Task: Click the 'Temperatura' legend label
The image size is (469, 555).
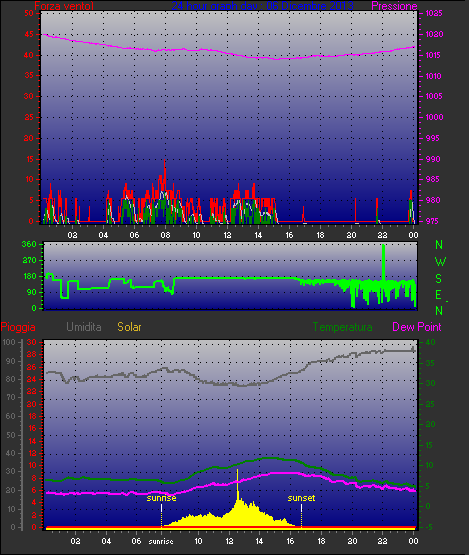Action: click(x=342, y=327)
